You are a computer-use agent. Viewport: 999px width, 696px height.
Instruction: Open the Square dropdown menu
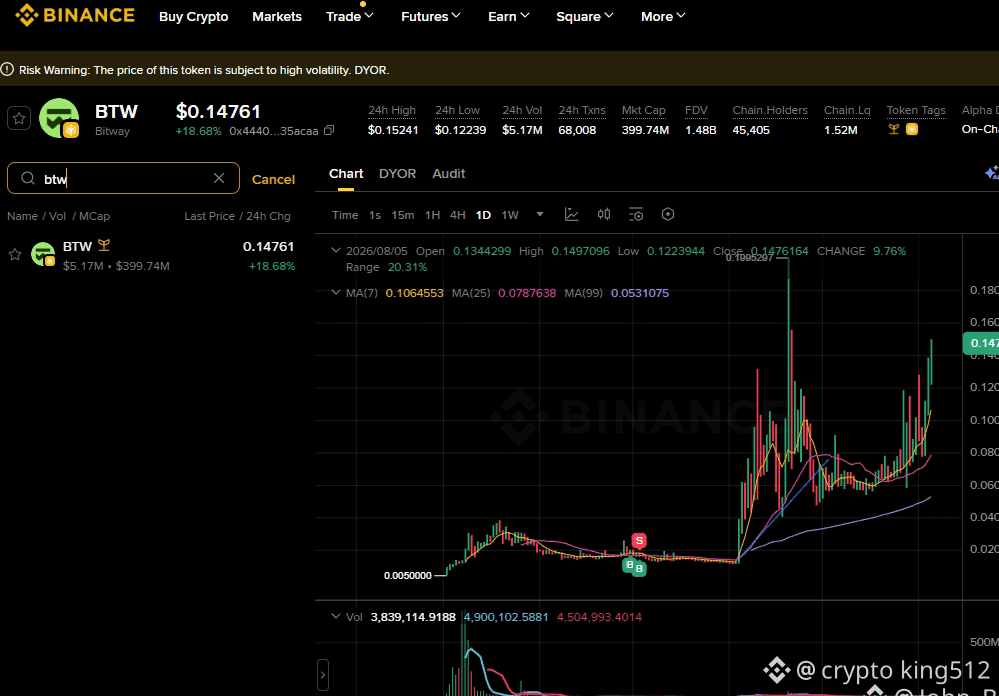tap(585, 17)
